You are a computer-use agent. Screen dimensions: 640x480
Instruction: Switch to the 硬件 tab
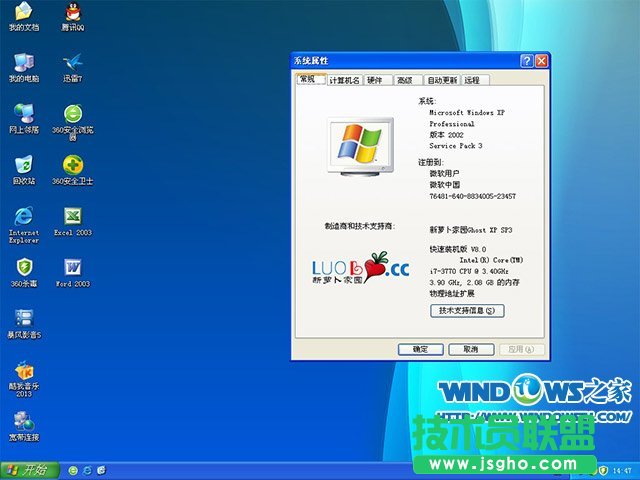point(375,80)
